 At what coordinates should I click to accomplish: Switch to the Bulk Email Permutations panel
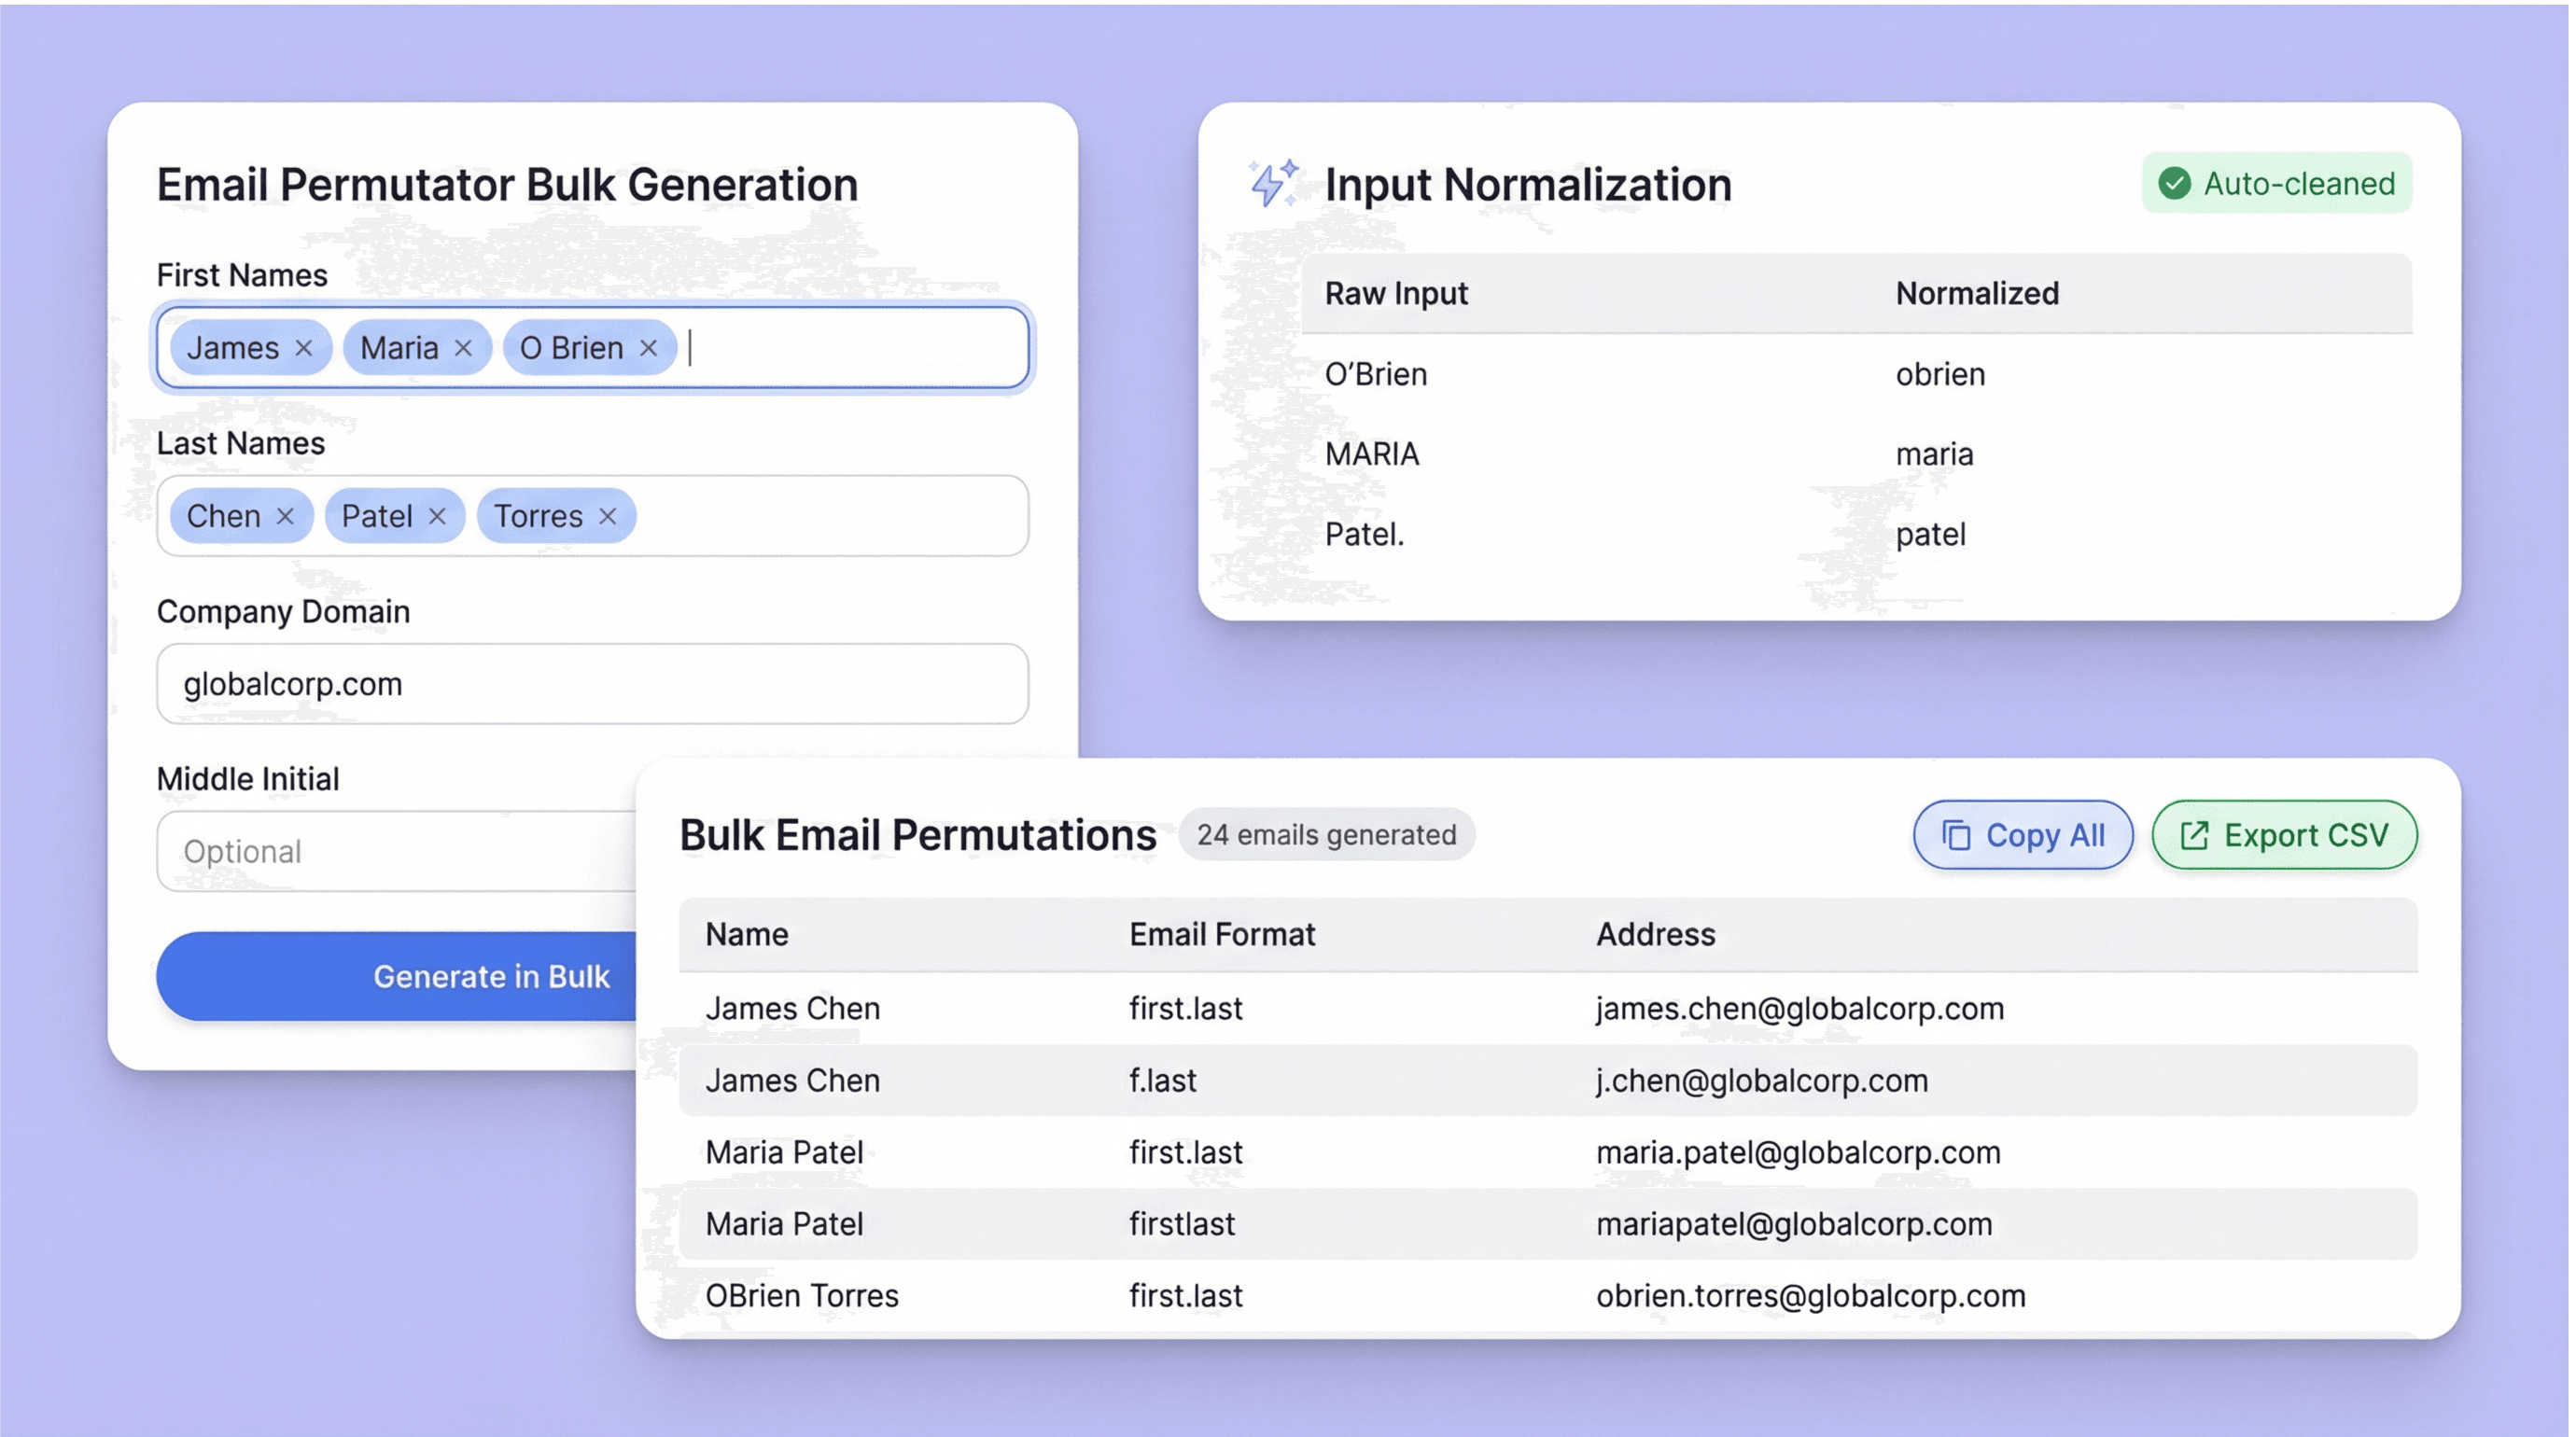click(918, 834)
